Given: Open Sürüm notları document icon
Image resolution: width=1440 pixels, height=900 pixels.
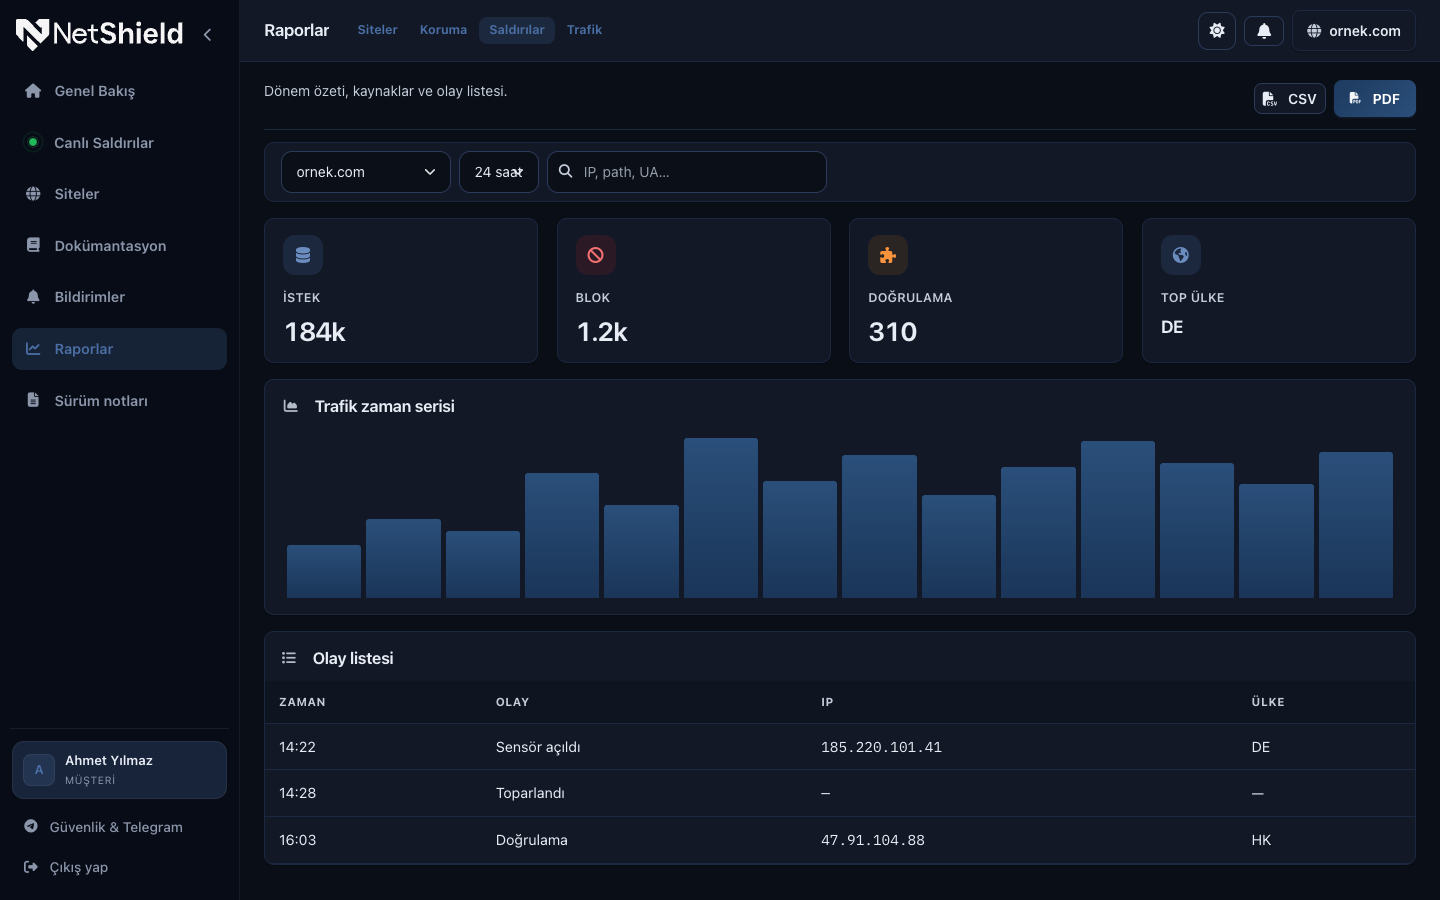Looking at the screenshot, I should click(33, 400).
